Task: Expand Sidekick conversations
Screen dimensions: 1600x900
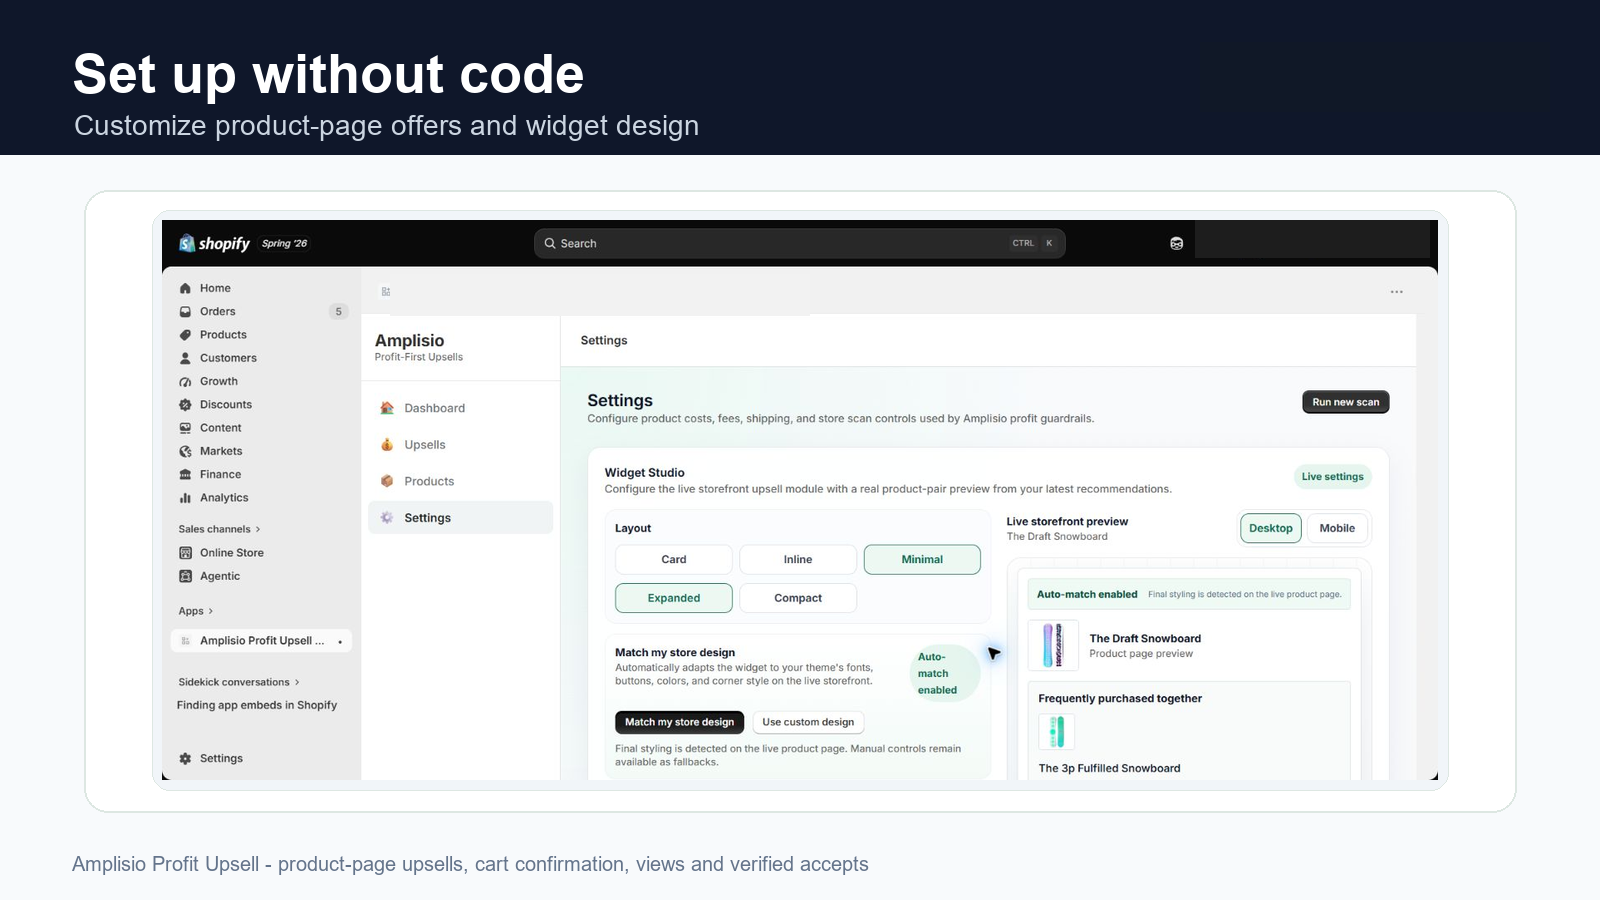Action: (x=239, y=682)
